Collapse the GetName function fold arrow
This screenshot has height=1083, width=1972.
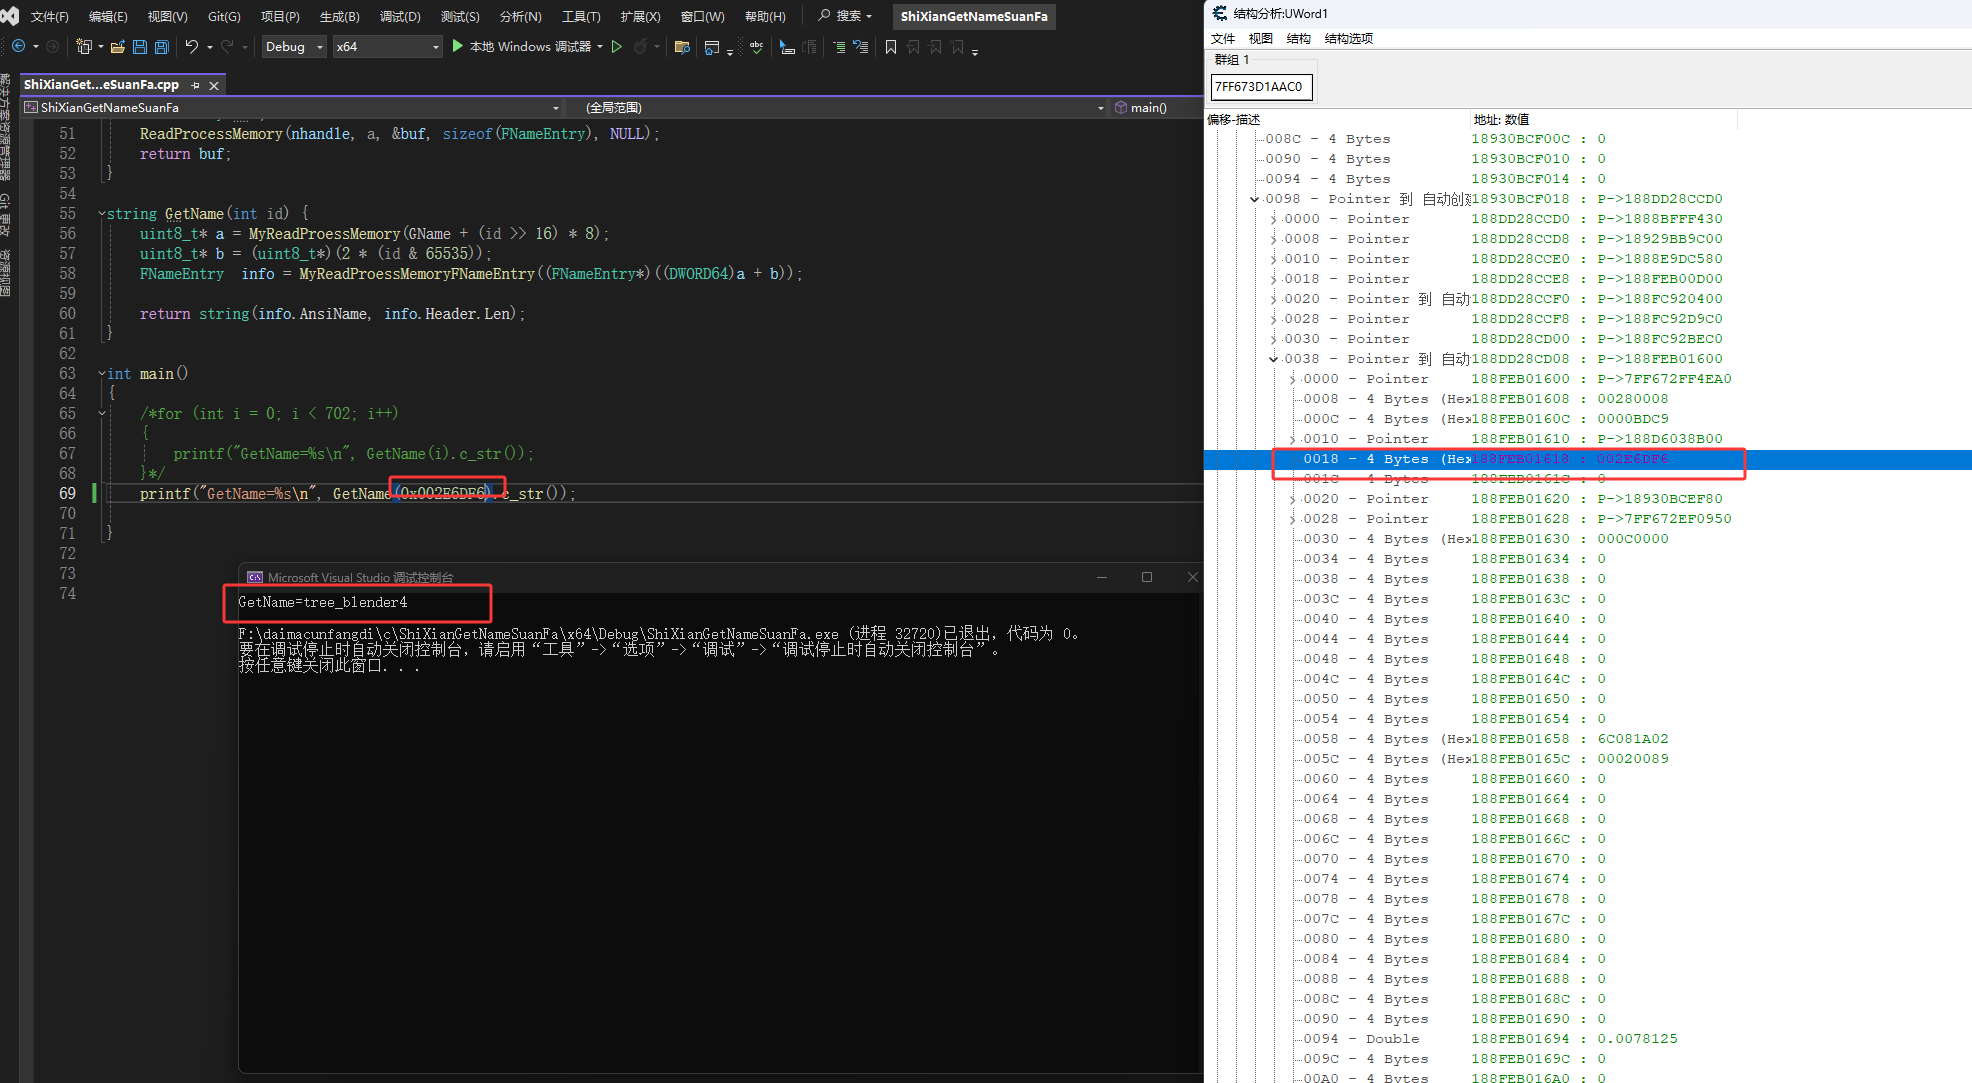tap(102, 214)
